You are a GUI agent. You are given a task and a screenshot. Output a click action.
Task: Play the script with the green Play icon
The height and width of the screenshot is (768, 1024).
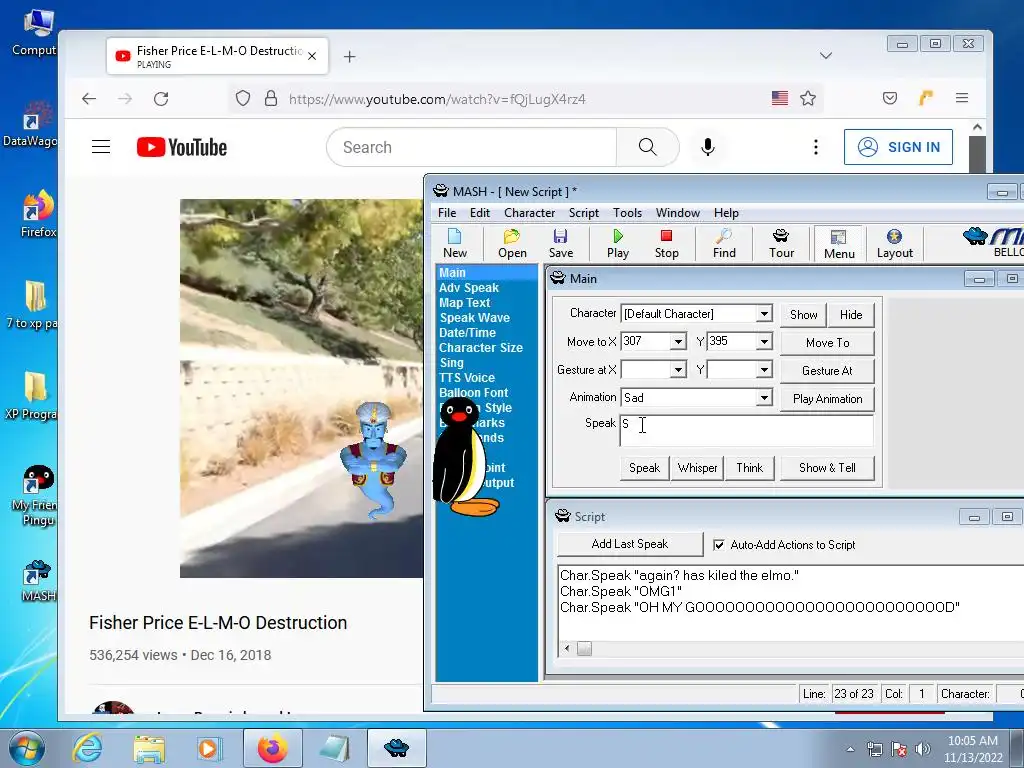click(618, 244)
